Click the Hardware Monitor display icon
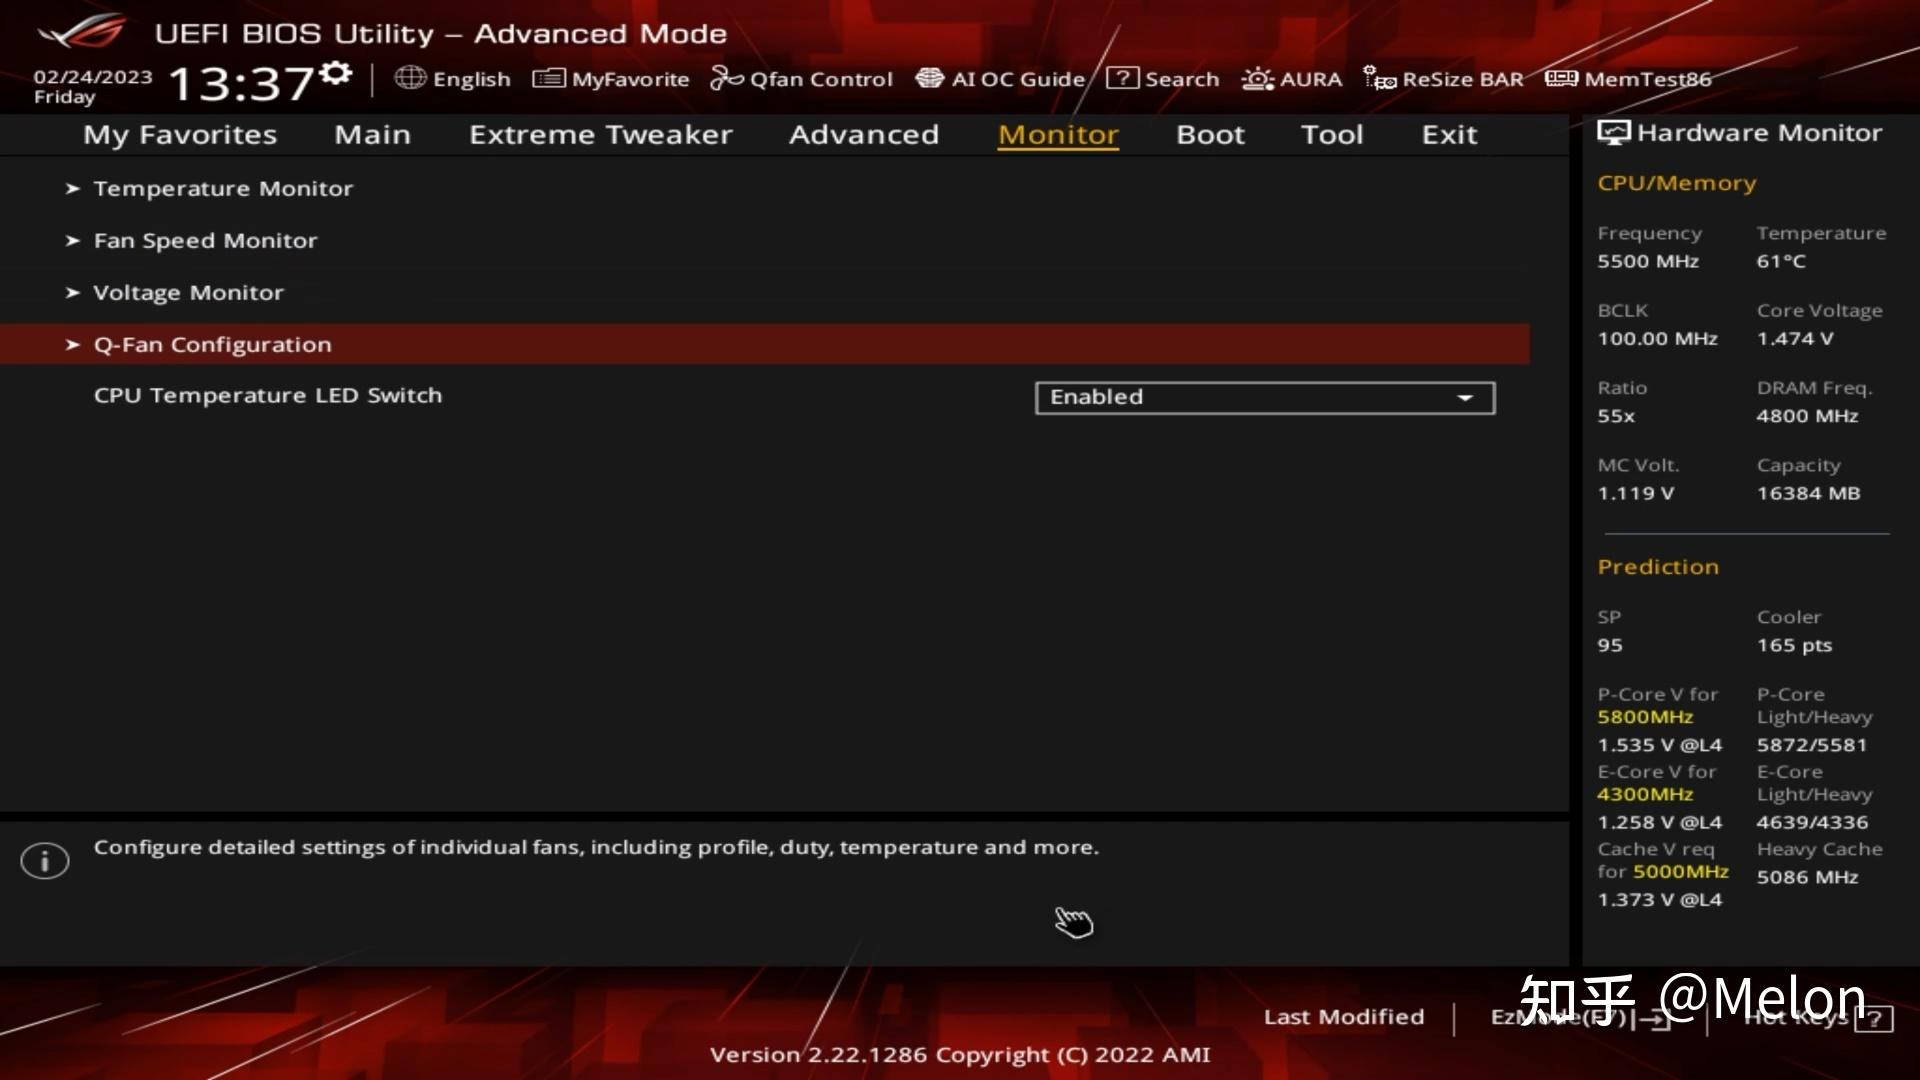Viewport: 1920px width, 1080px height. (1613, 133)
